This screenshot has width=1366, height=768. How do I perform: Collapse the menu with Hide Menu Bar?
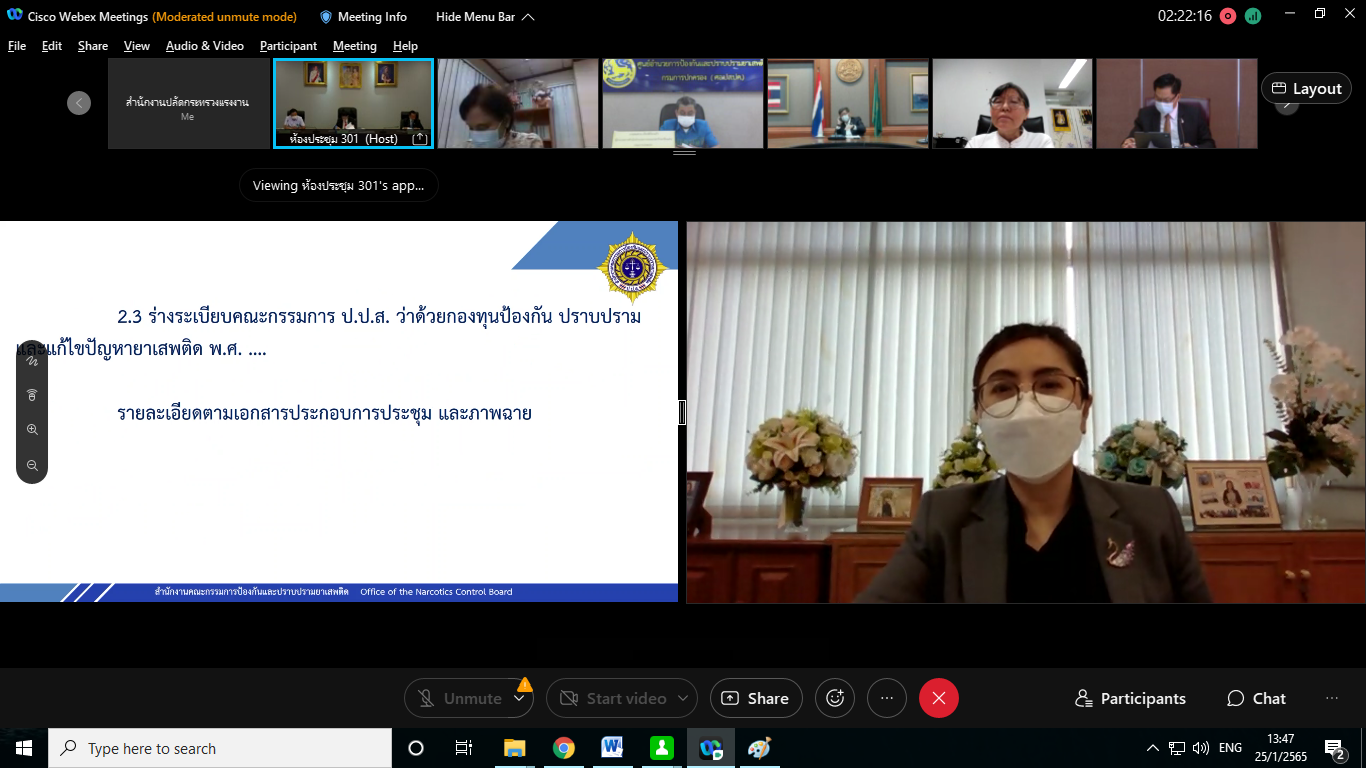pyautogui.click(x=485, y=17)
